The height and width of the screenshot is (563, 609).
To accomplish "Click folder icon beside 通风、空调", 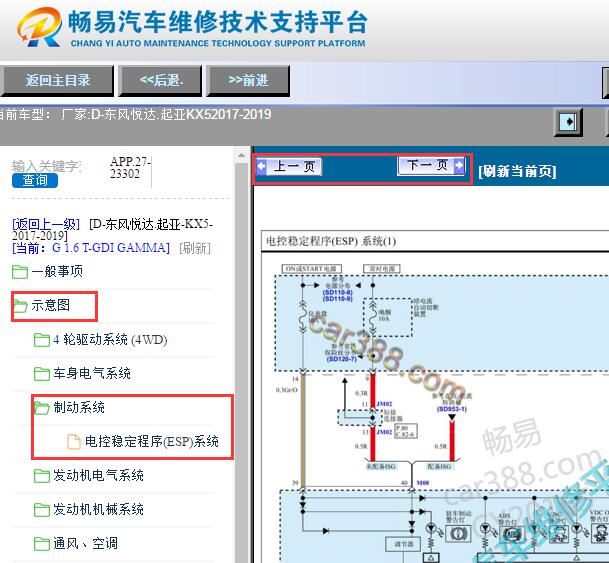I will [42, 544].
